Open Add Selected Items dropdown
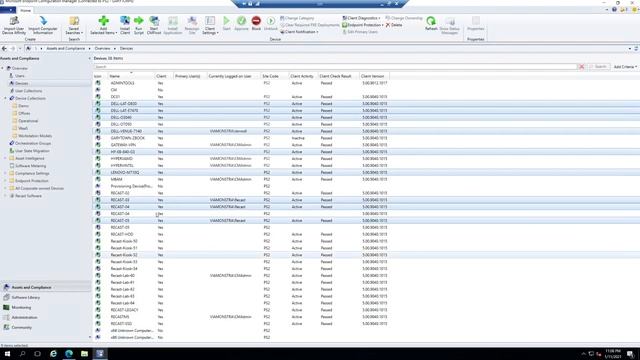Viewport: 640px width, 360px height. pos(103,25)
